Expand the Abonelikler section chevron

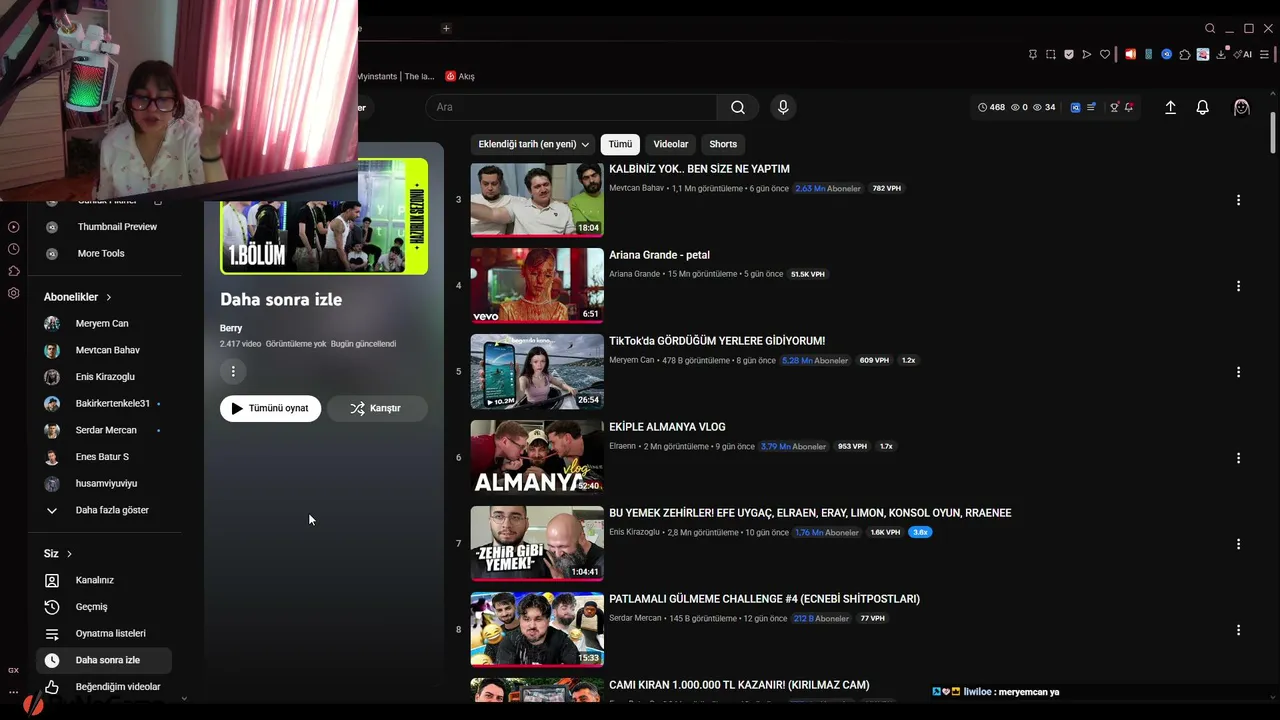109,297
